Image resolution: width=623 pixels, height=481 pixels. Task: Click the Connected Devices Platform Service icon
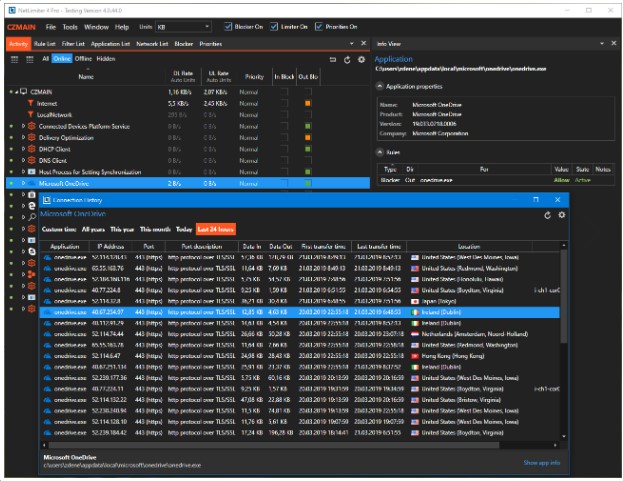click(x=31, y=126)
